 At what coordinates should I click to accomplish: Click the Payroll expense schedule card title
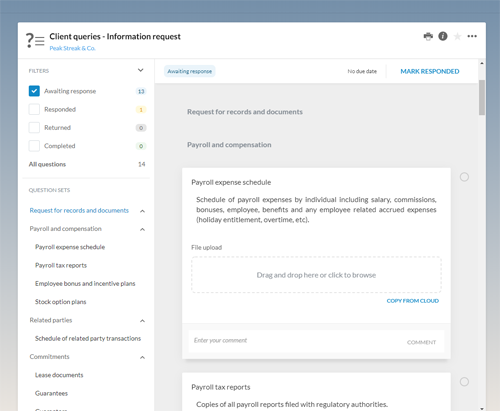[x=231, y=182]
